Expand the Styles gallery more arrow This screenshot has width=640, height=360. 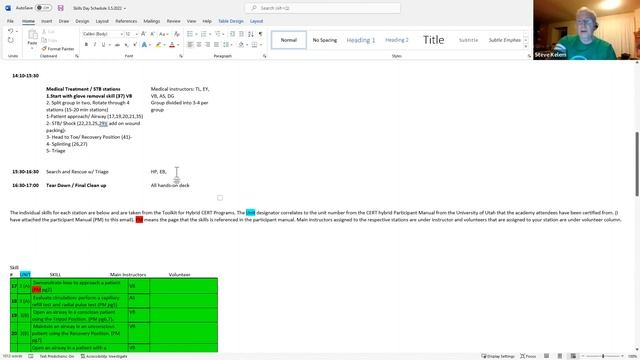[526, 46]
